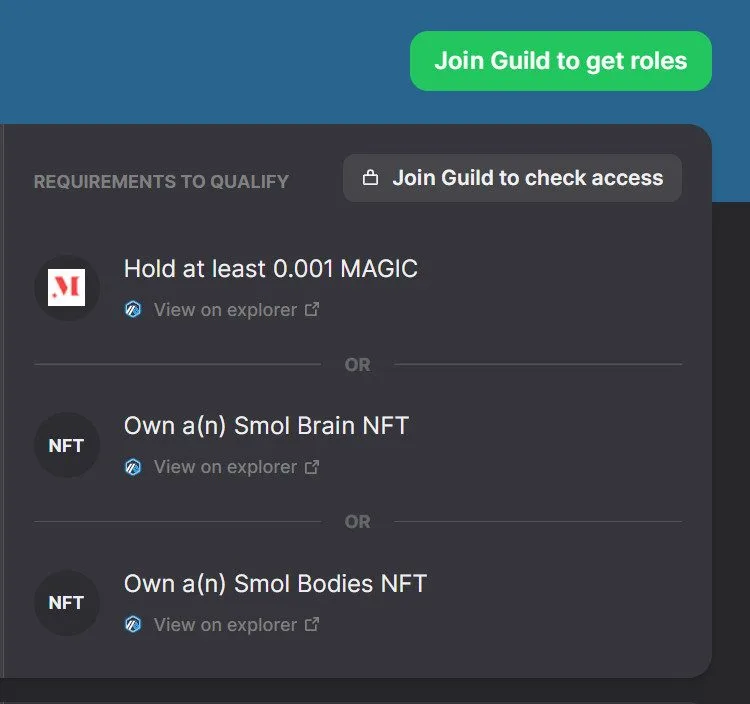Screen dimensions: 750x704
Task: Click the Smol Bodies NFT badge icon
Action: [66, 603]
